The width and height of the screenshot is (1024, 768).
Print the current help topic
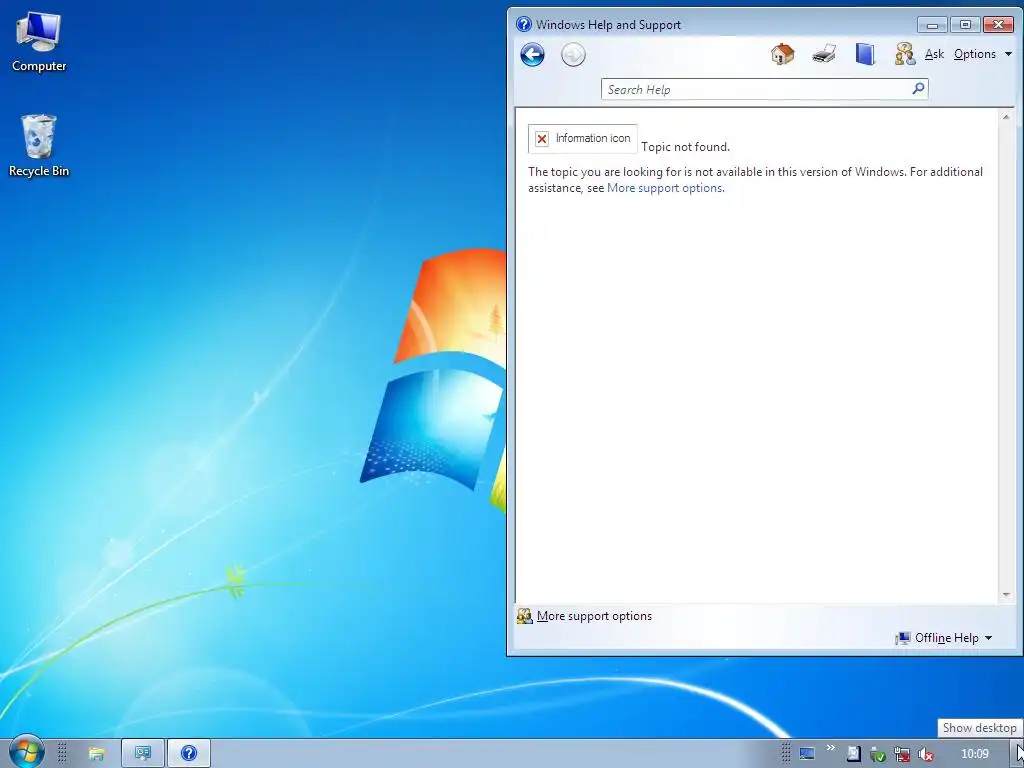[x=824, y=54]
